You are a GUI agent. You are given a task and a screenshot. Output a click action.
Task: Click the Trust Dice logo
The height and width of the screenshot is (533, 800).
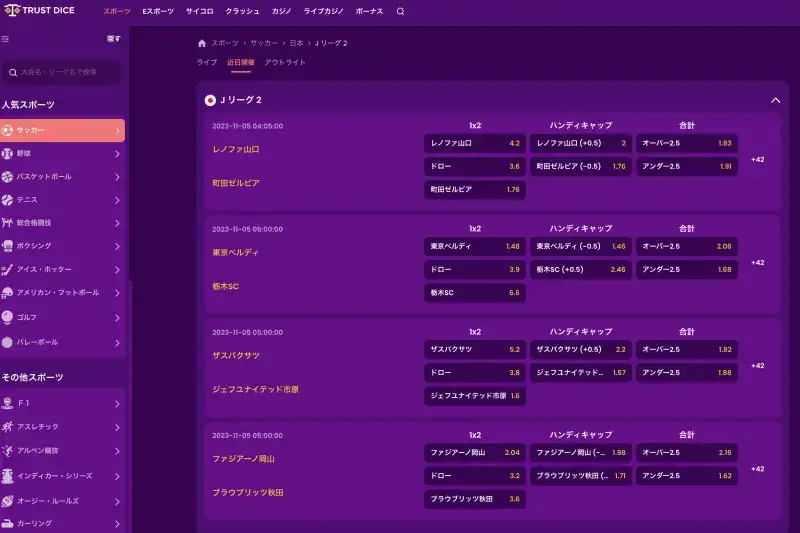click(x=39, y=10)
